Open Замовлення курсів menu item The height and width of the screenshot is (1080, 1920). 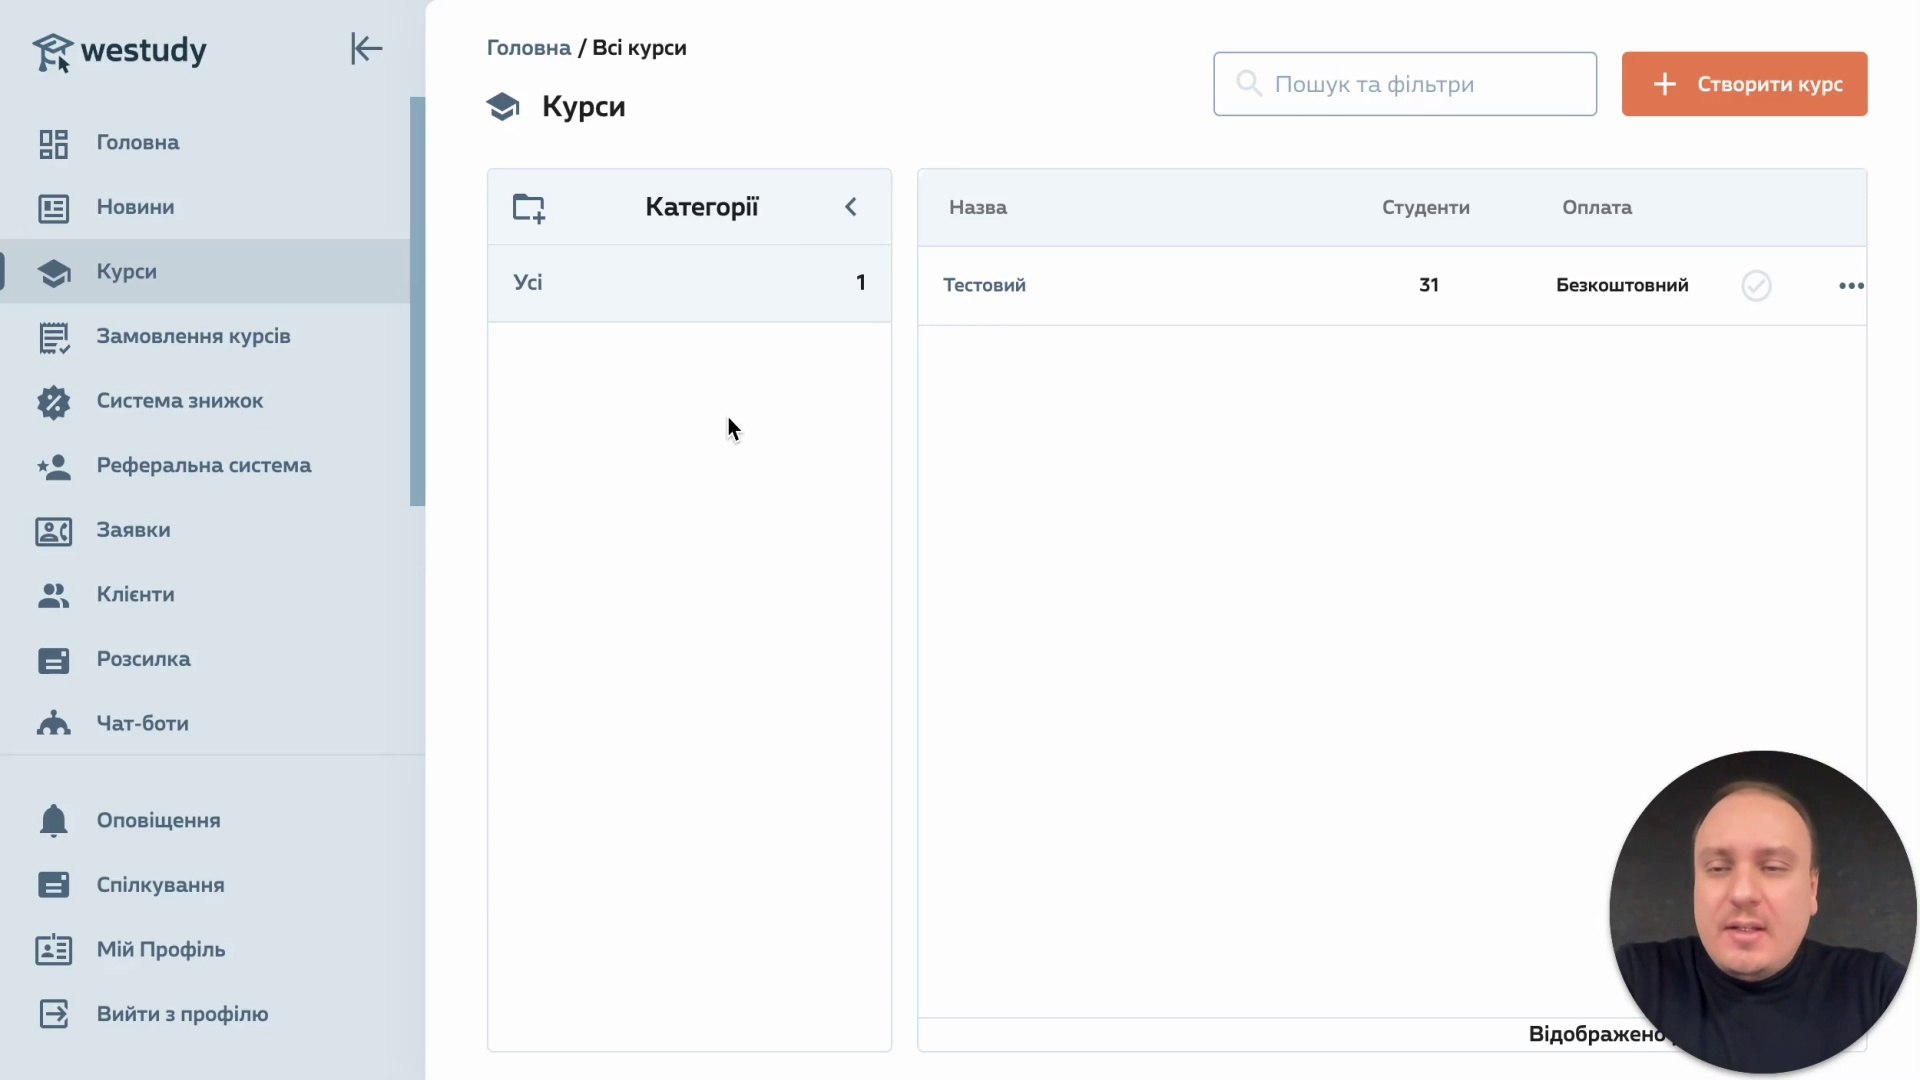(193, 336)
